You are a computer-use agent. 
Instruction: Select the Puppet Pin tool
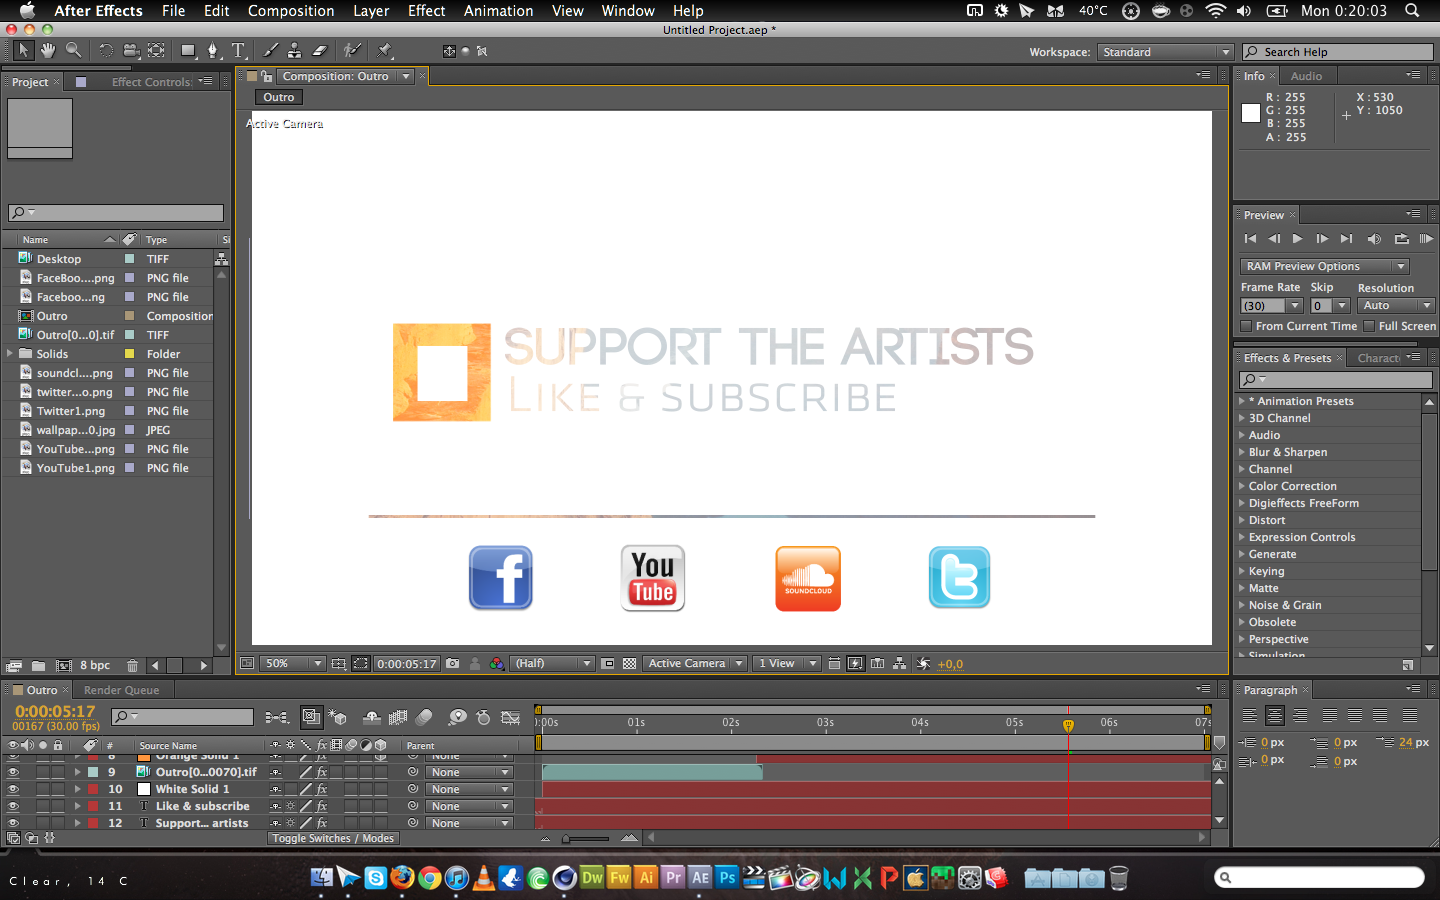point(385,50)
